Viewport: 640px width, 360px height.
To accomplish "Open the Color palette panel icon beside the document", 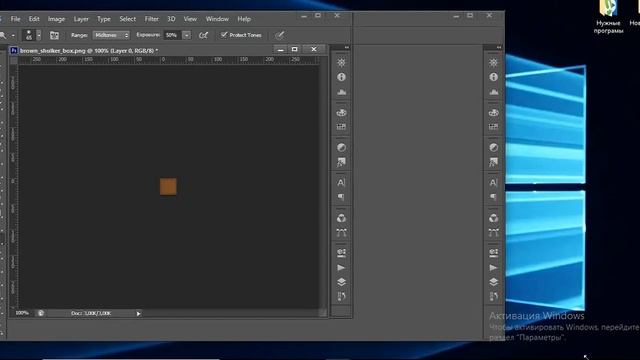I will pyautogui.click(x=342, y=112).
